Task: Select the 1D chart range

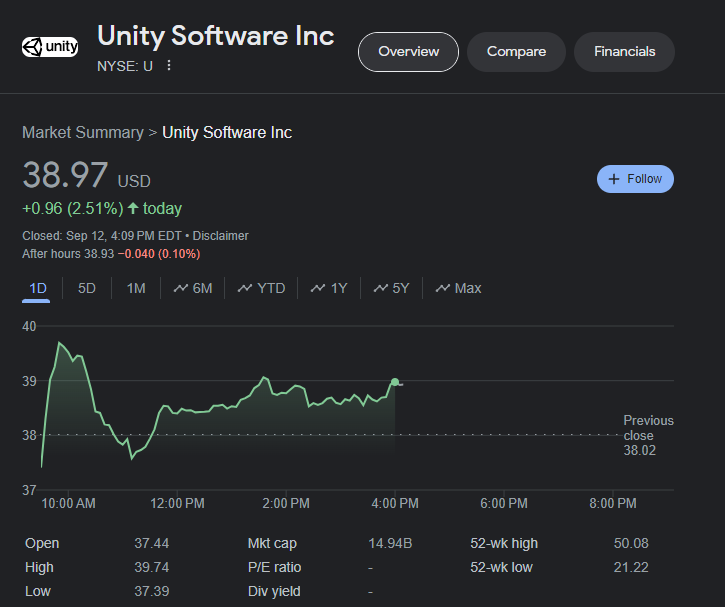Action: 37,288
